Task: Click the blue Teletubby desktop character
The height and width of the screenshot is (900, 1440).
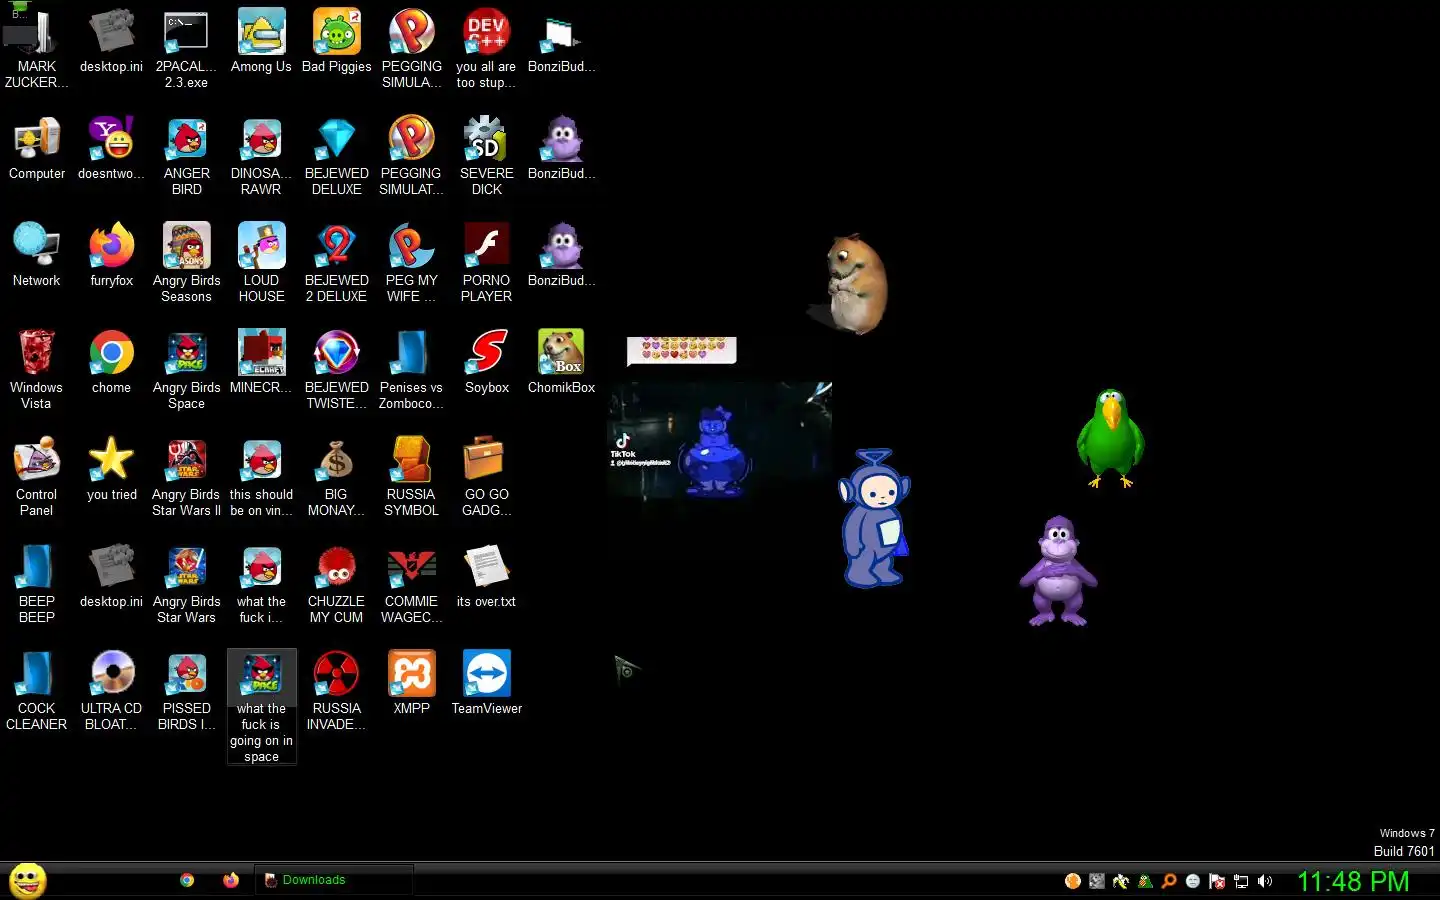Action: coord(875,518)
